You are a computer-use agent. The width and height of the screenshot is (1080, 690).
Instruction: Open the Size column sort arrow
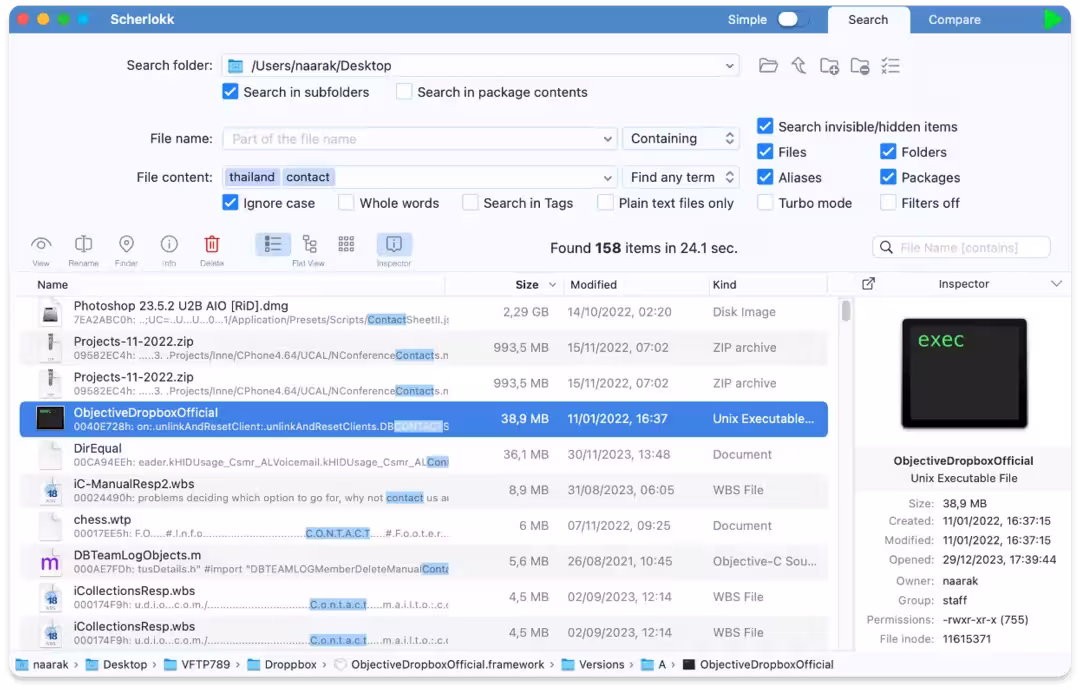[552, 284]
